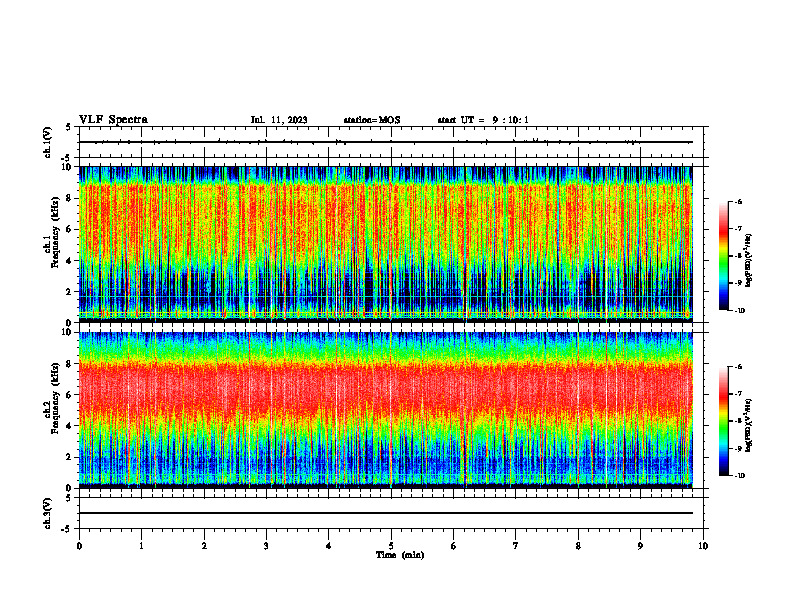This screenshot has width=792, height=612.
Task: Click the time axis tick label "5"
Action: (391, 546)
